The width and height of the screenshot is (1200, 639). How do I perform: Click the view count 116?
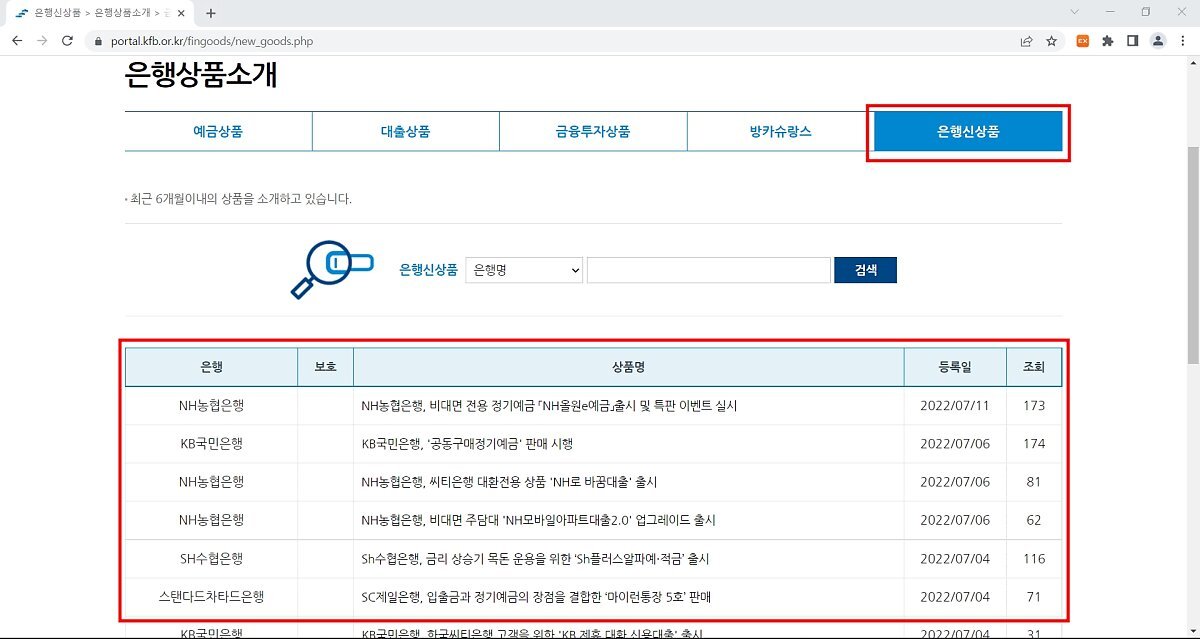coord(1034,559)
